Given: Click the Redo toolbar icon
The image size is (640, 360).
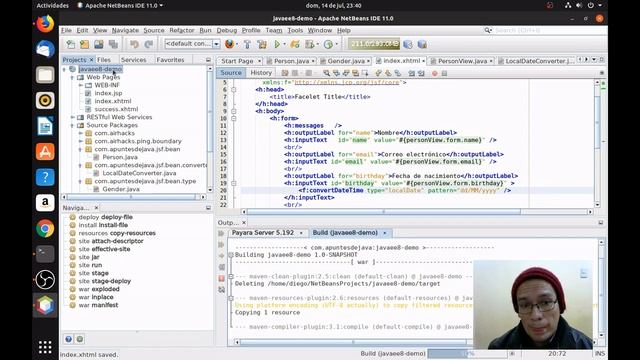Looking at the screenshot, I should [x=149, y=44].
